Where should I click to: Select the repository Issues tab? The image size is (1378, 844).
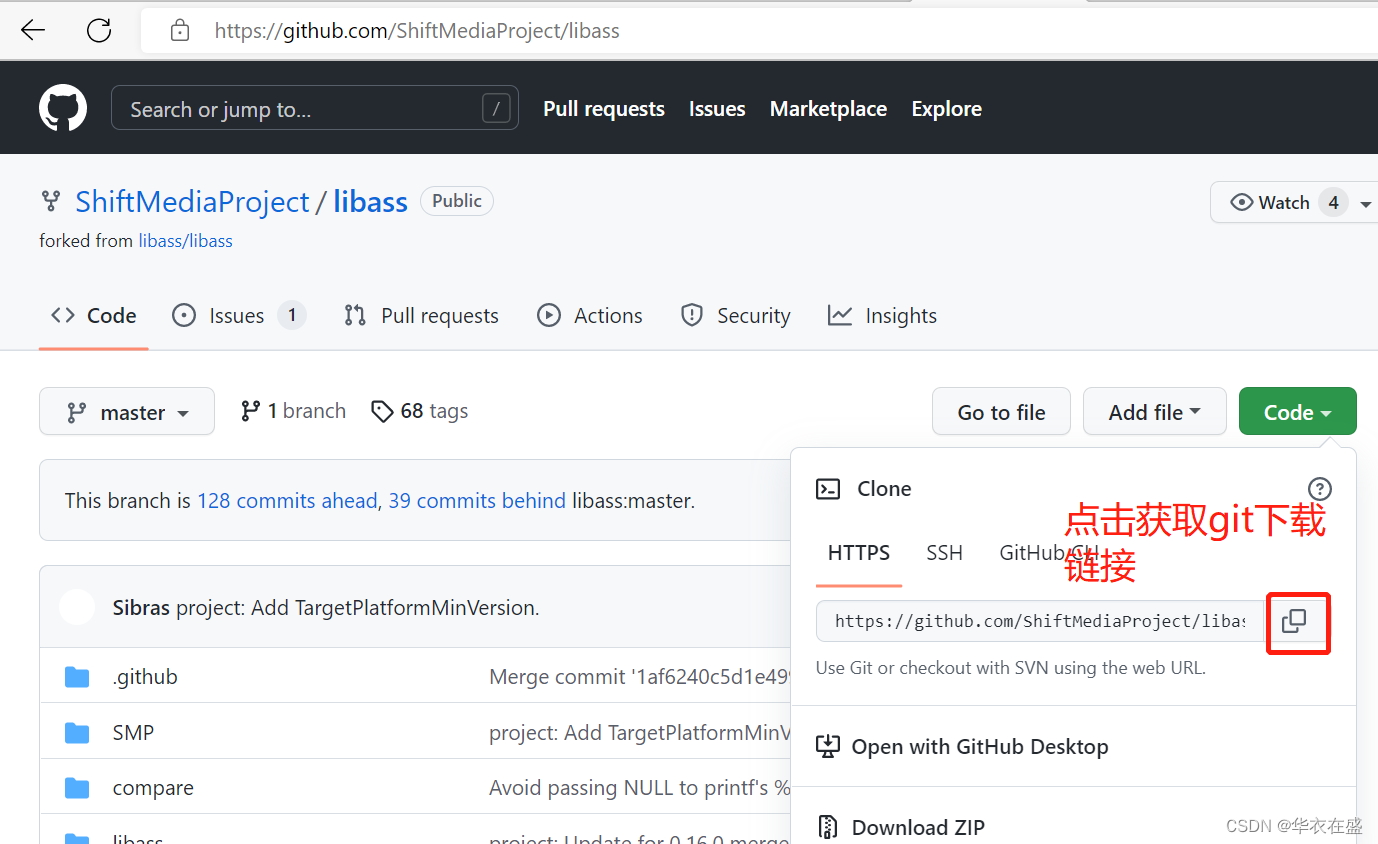pyautogui.click(x=239, y=316)
